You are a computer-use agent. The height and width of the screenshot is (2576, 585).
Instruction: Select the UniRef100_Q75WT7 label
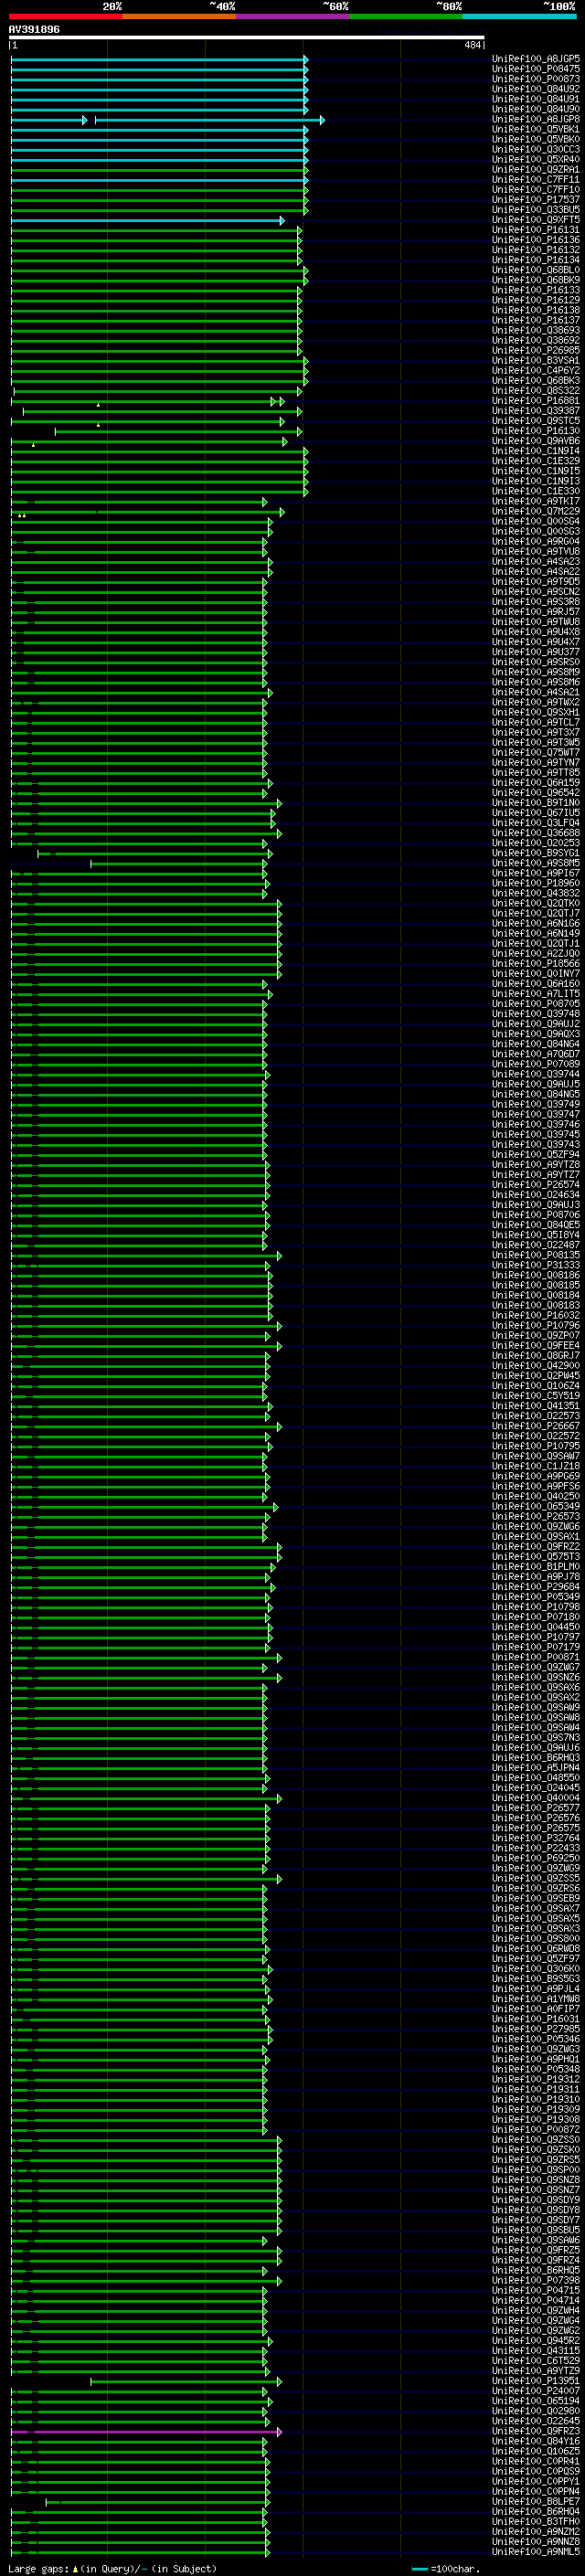click(x=535, y=752)
